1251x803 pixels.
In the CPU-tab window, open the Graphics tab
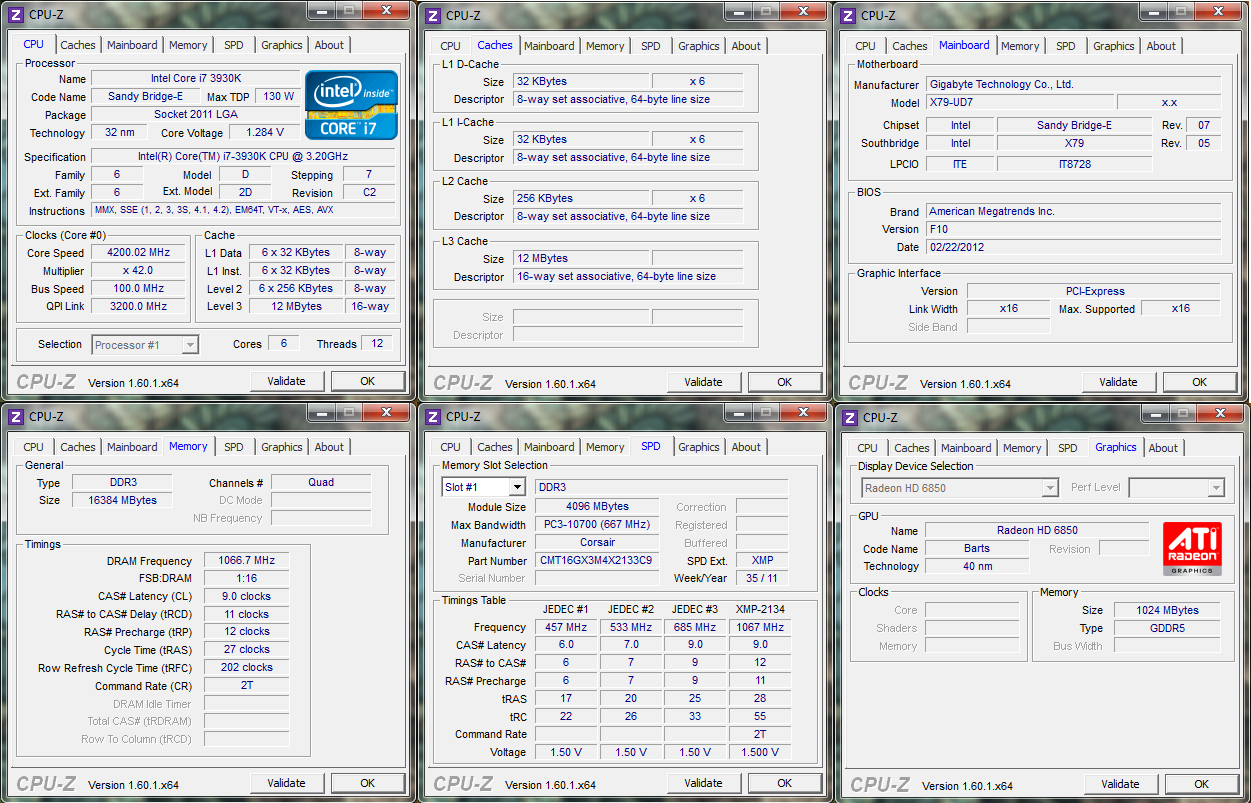[x=282, y=45]
